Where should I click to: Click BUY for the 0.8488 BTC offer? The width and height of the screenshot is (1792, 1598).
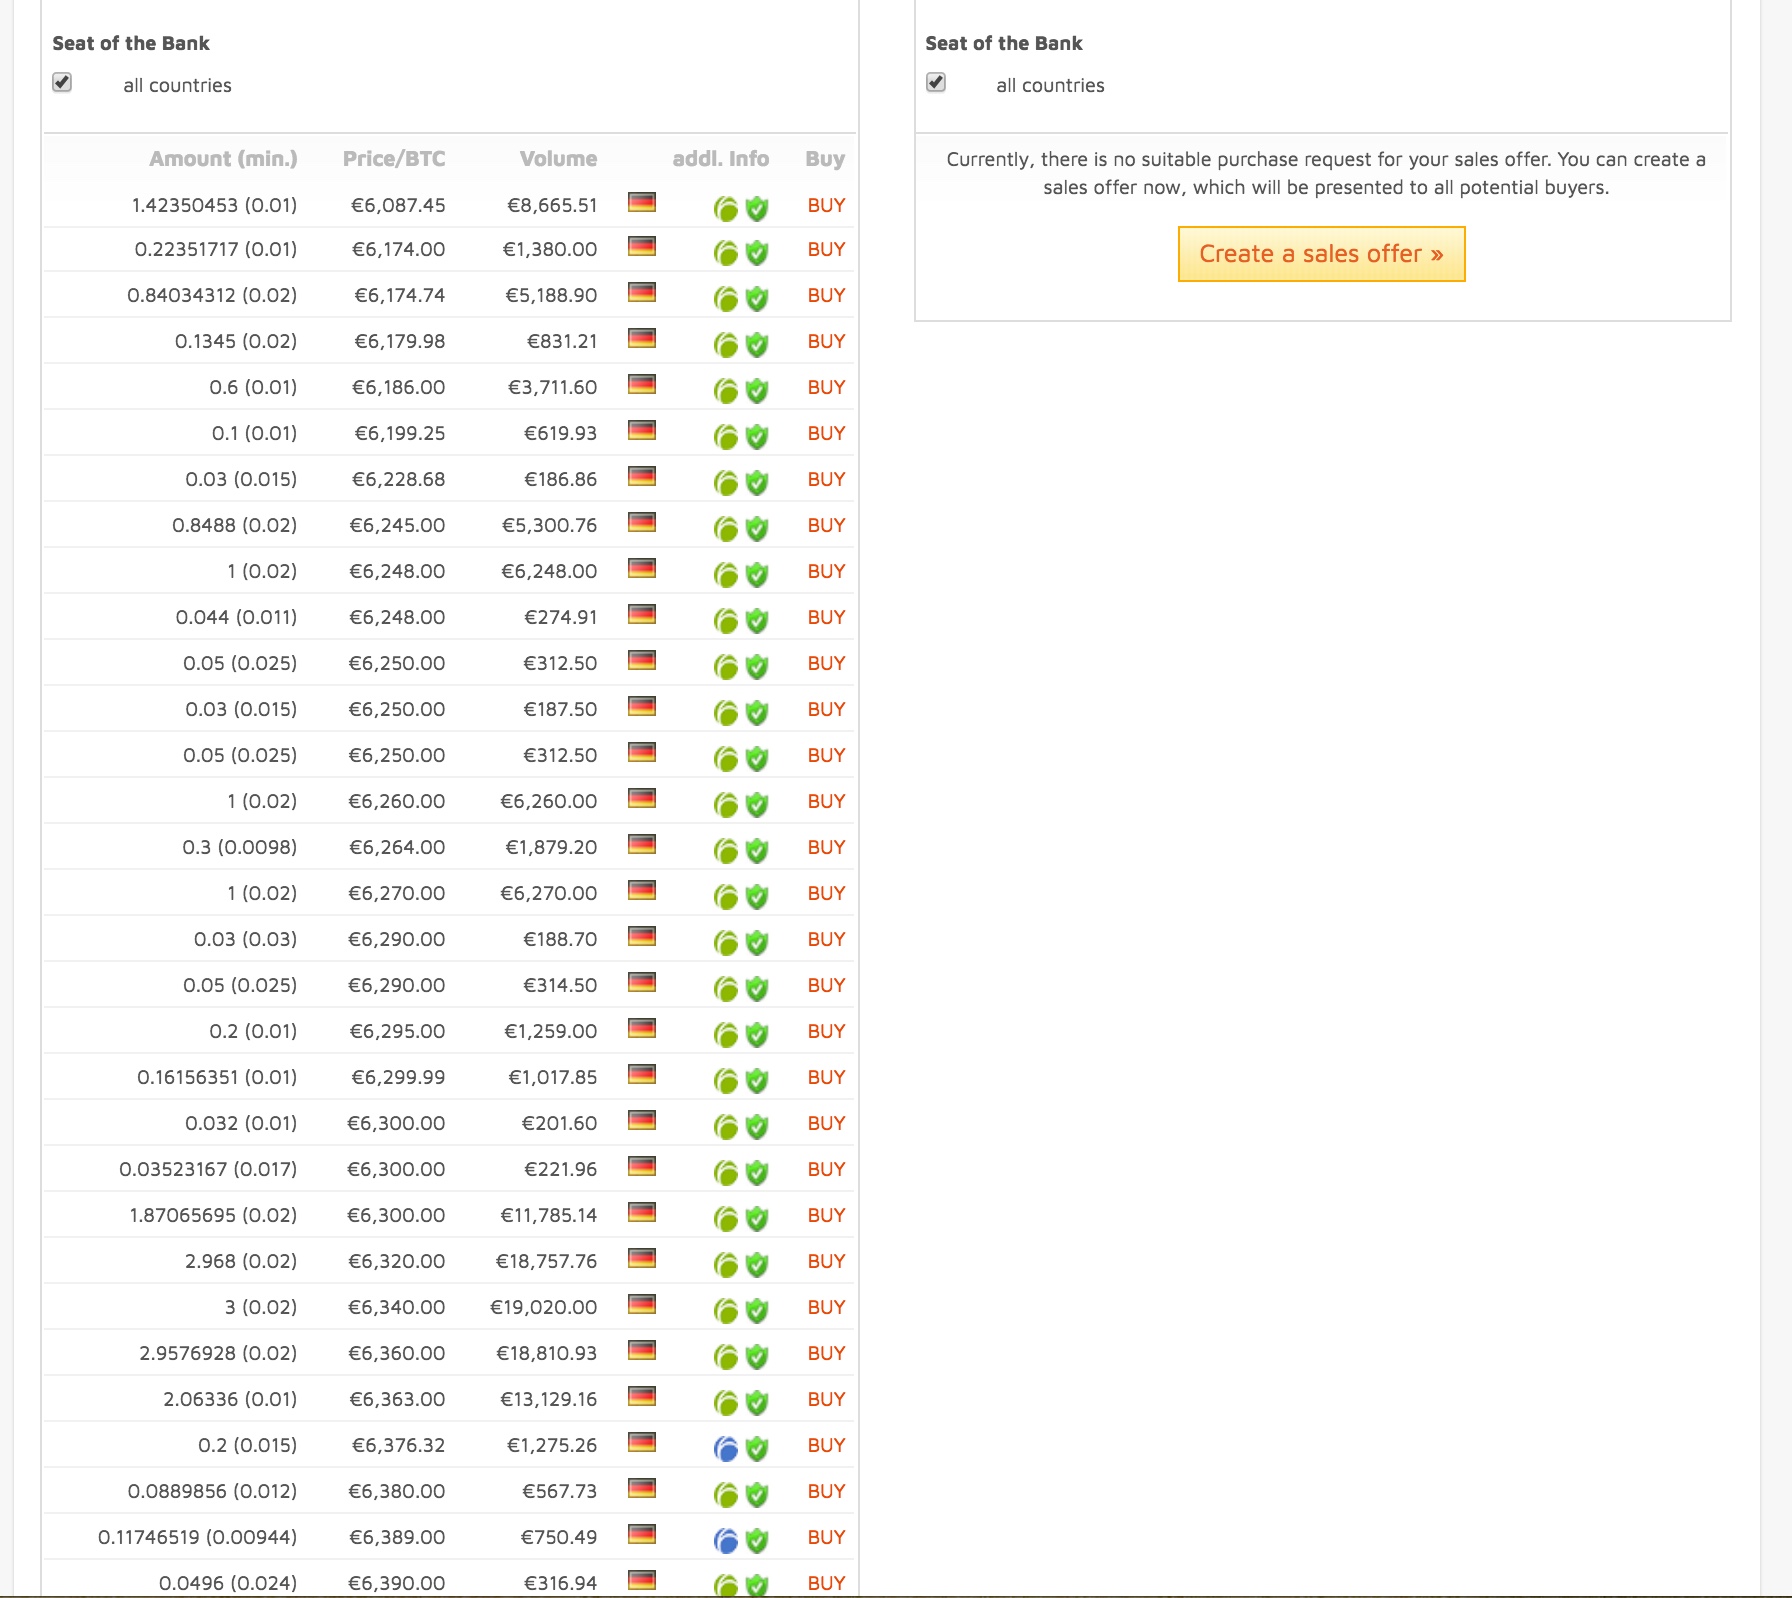(826, 525)
